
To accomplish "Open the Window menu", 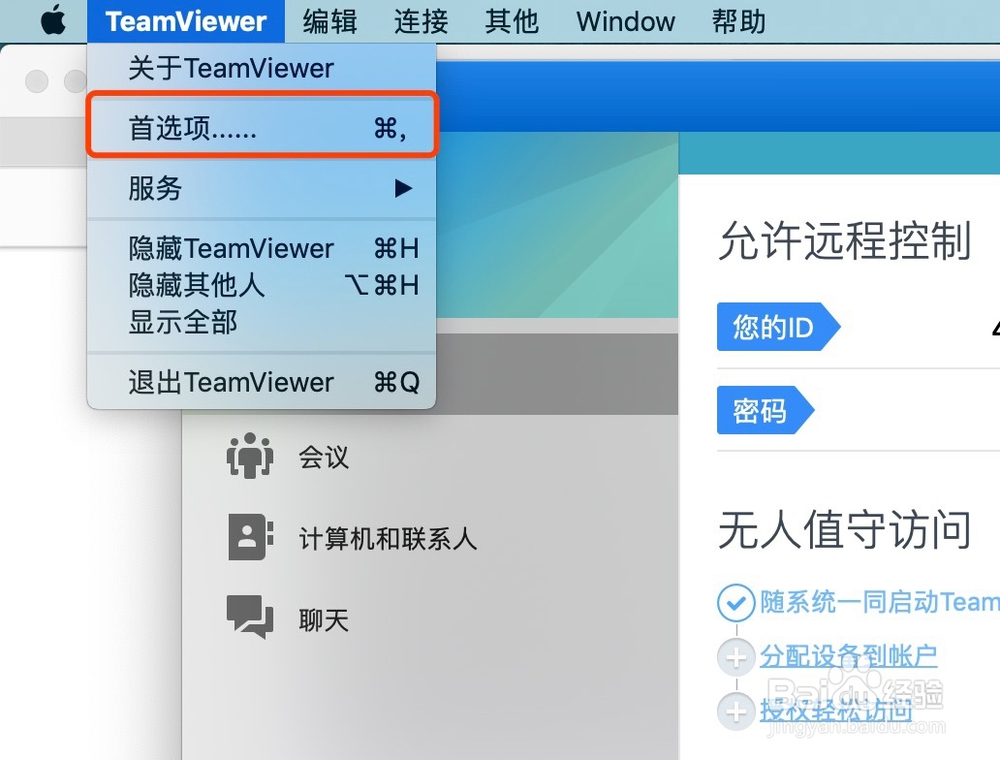I will tap(626, 21).
